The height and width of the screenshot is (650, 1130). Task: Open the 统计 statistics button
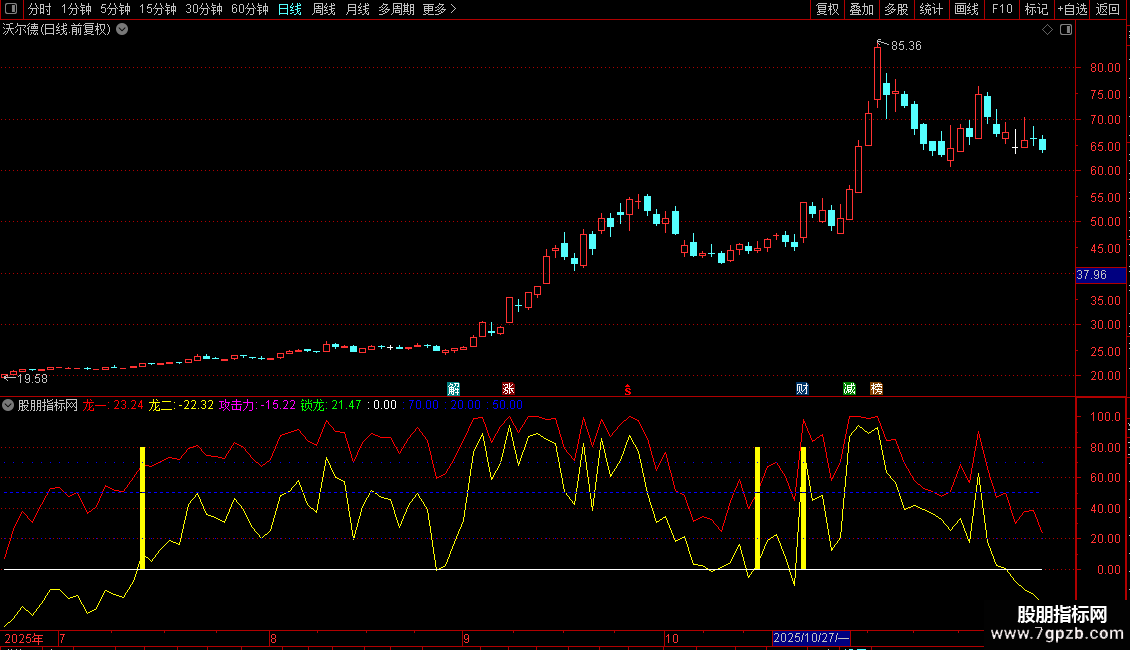click(931, 9)
